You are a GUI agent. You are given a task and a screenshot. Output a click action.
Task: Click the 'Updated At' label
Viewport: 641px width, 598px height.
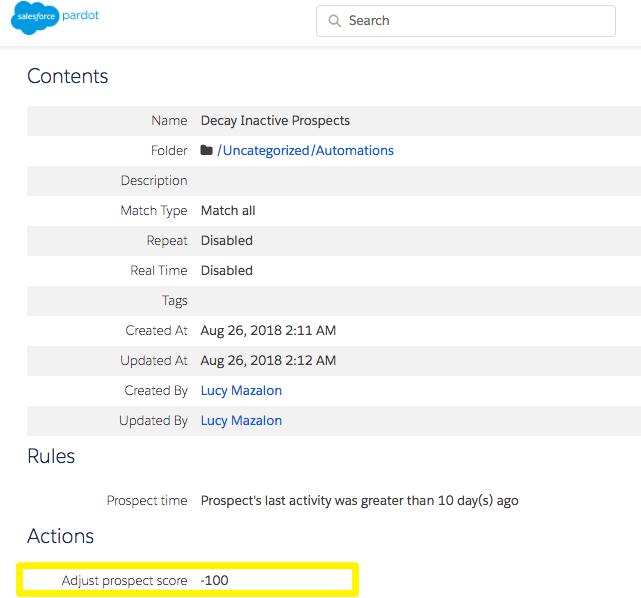coord(154,360)
